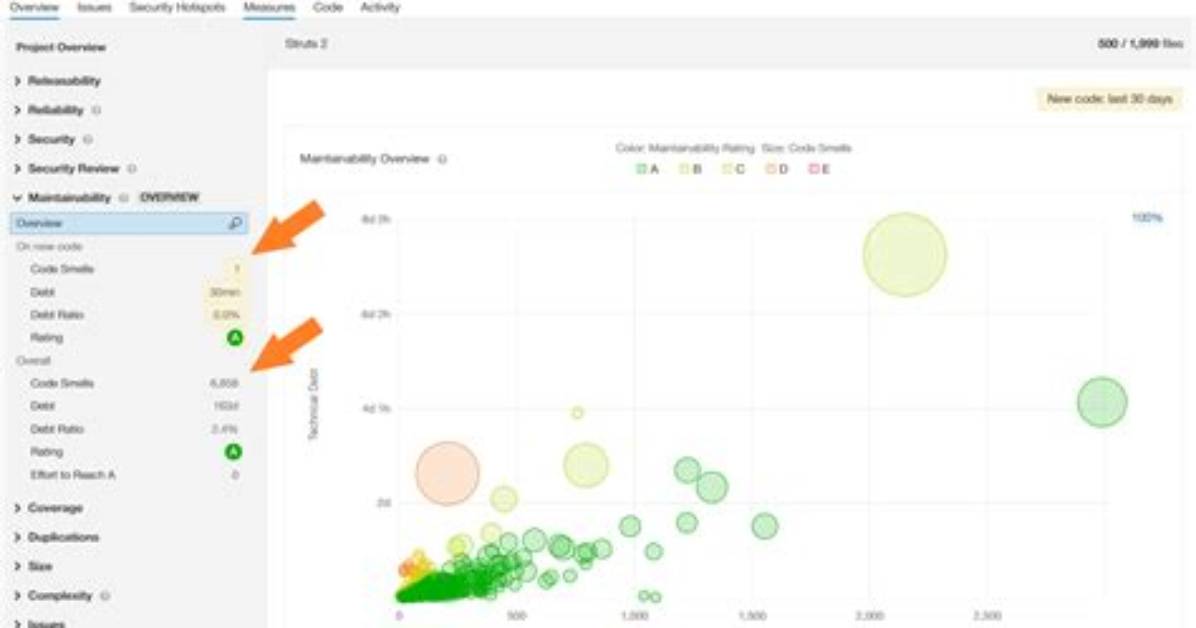Screen dimensions: 1196x628
Task: Open the Overview tab
Action: click(x=34, y=8)
